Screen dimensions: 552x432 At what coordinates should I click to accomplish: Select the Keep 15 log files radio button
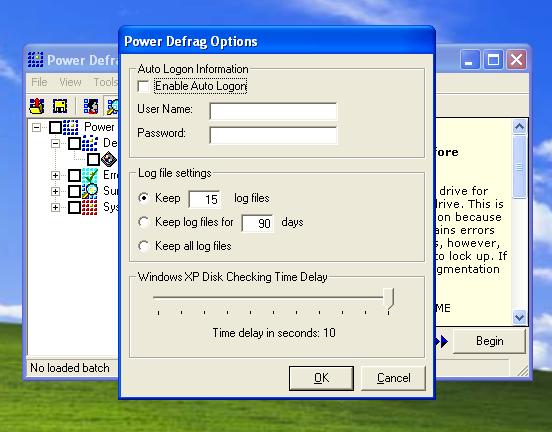143,198
